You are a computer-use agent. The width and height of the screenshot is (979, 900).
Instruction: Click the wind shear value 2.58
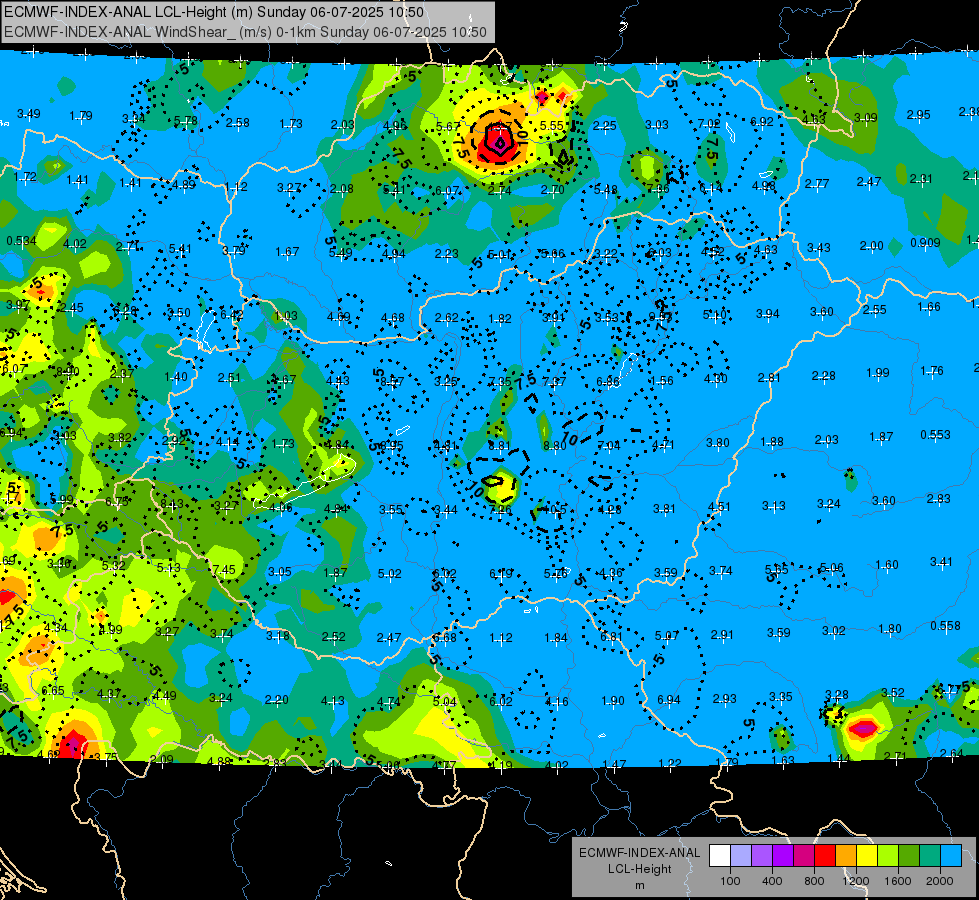pos(238,123)
